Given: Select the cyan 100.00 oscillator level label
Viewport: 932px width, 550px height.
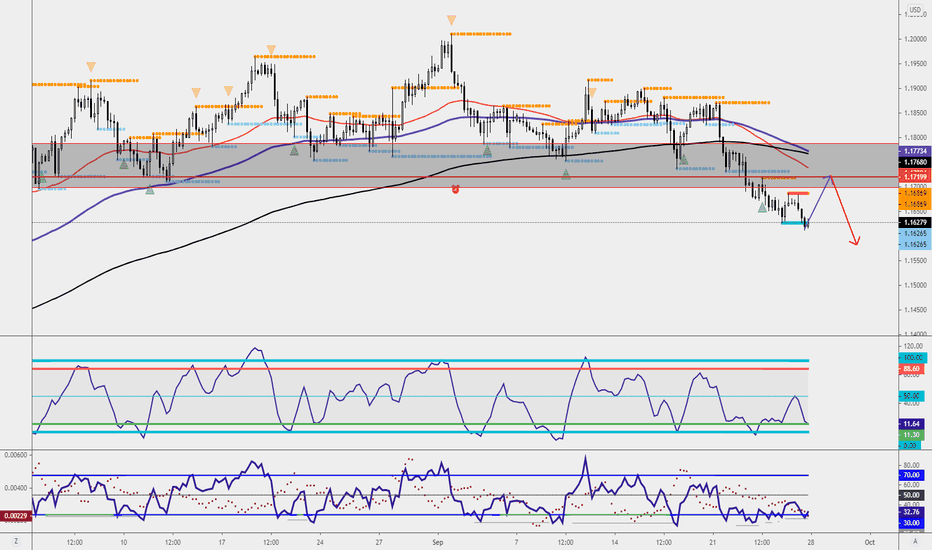Looking at the screenshot, I should (x=913, y=358).
